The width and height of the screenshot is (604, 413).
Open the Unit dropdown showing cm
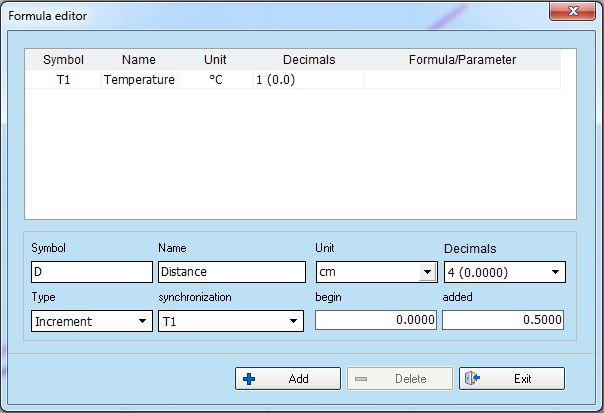(x=427, y=272)
